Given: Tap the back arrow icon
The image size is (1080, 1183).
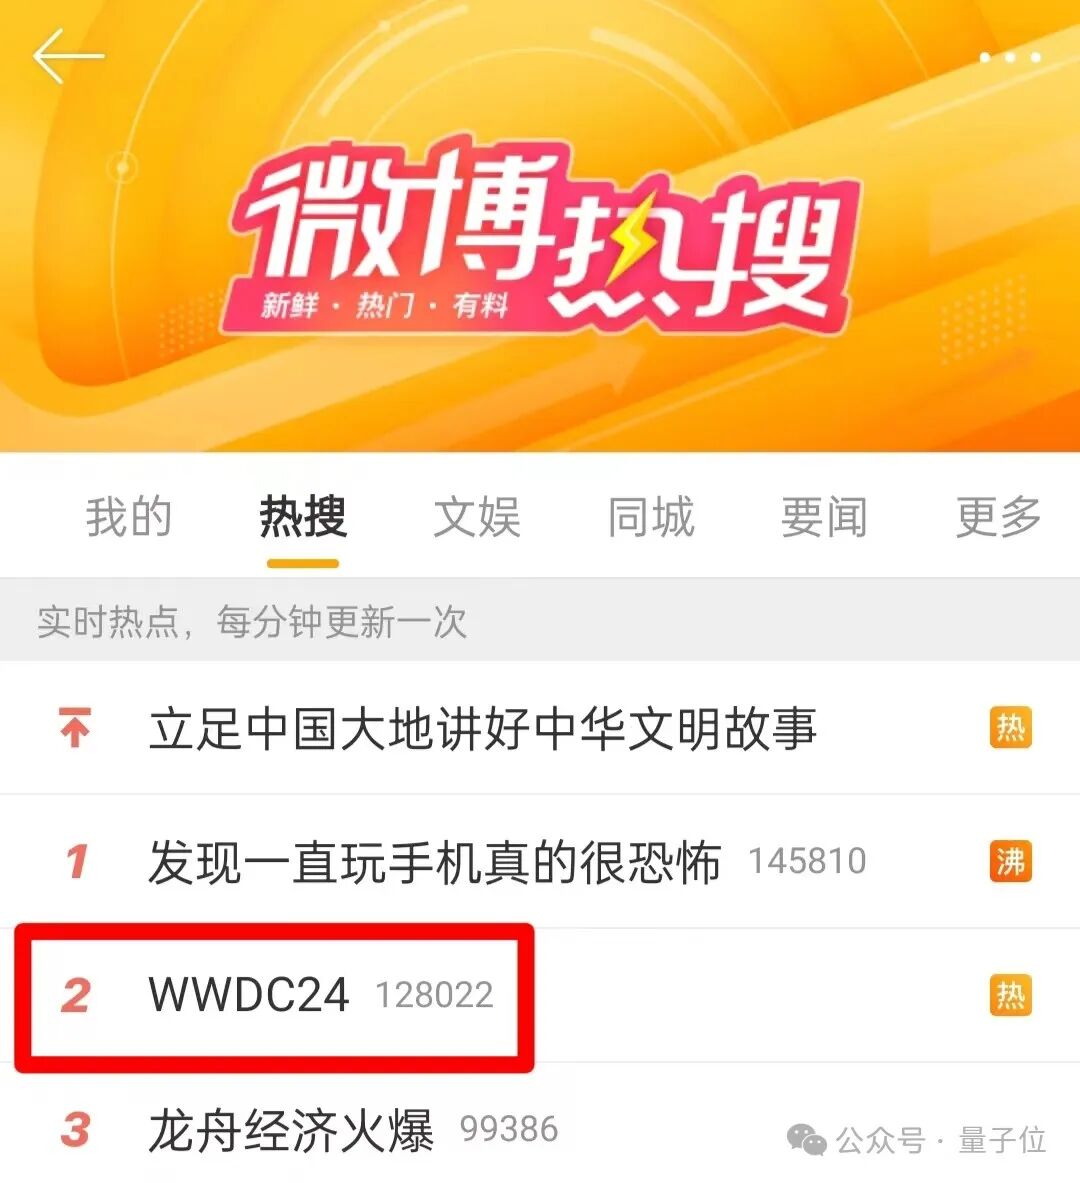Looking at the screenshot, I should click(68, 56).
